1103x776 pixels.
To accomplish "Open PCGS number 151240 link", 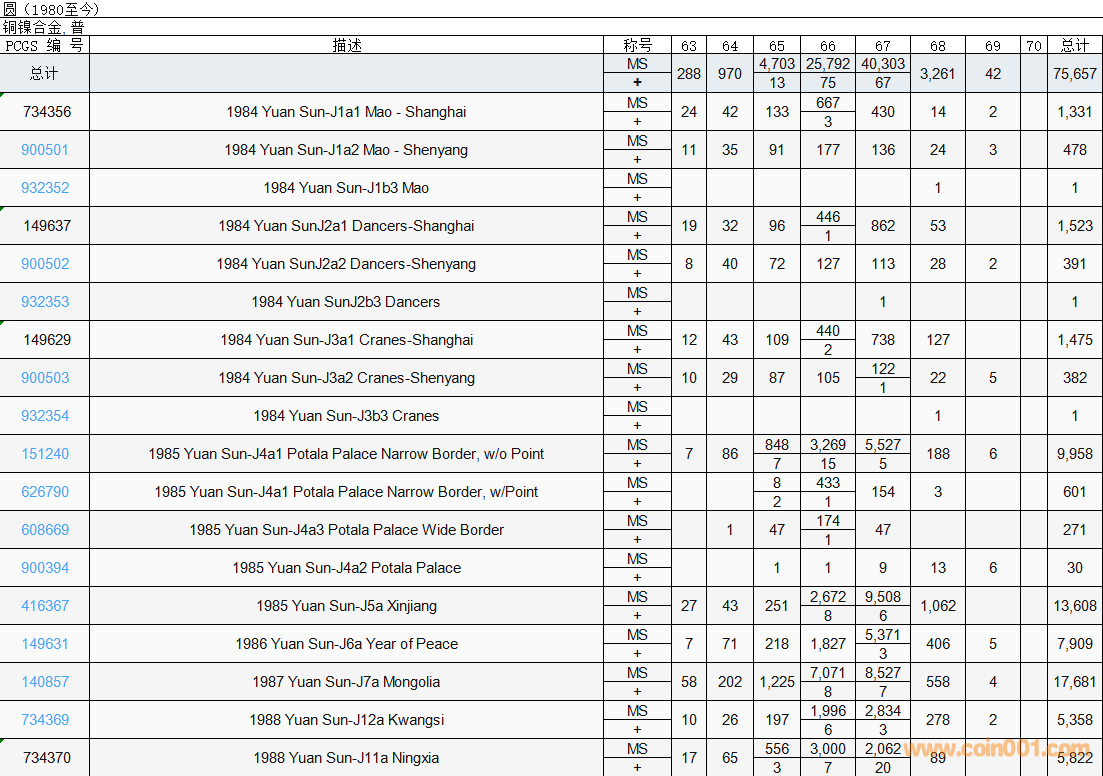I will [x=45, y=454].
